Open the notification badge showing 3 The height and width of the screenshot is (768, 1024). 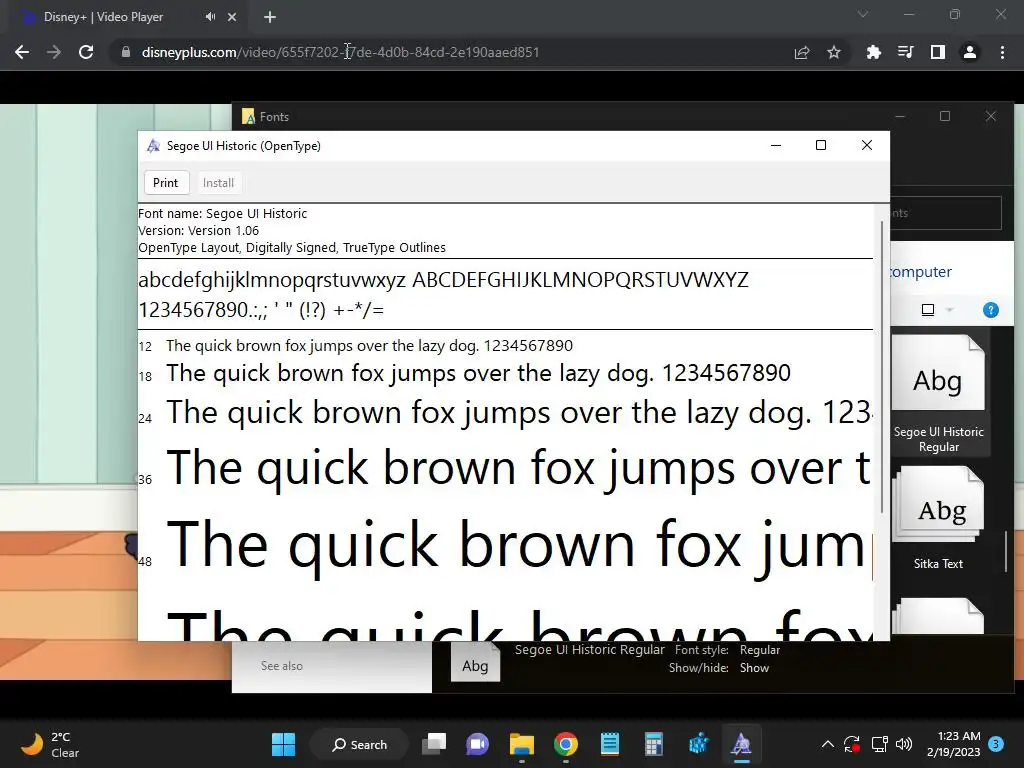(x=996, y=744)
